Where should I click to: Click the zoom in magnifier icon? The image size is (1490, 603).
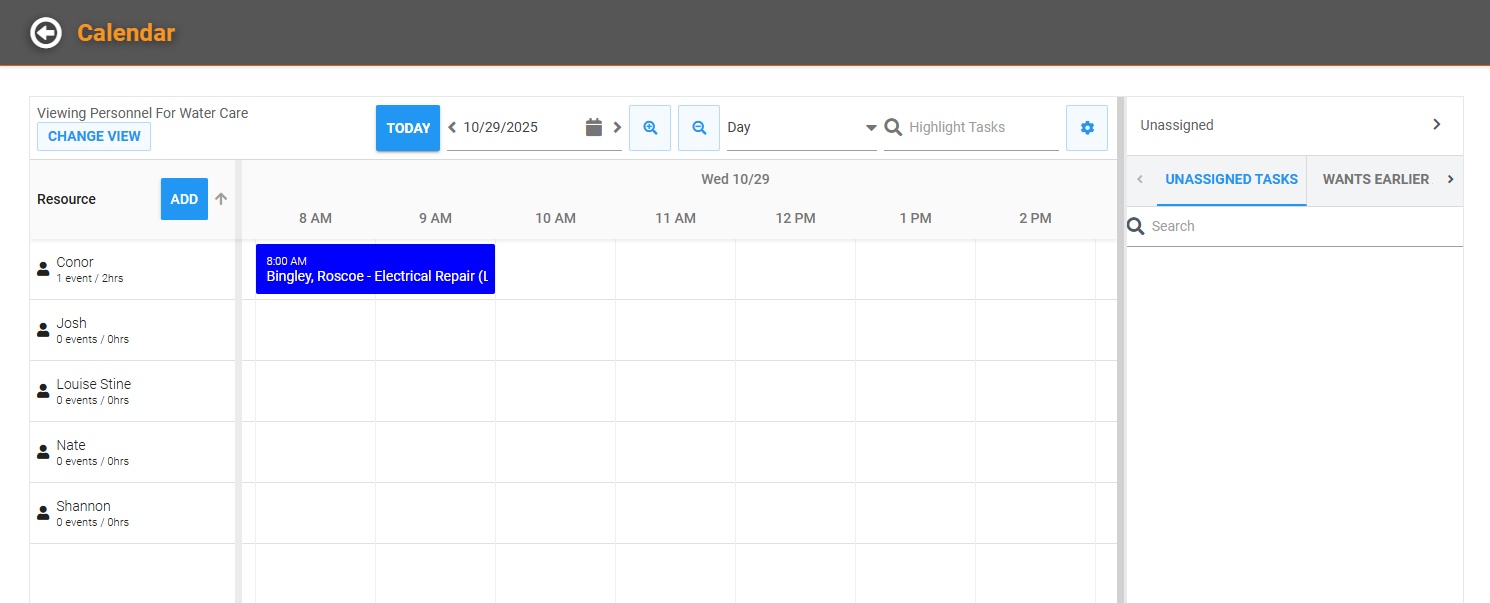(x=650, y=128)
